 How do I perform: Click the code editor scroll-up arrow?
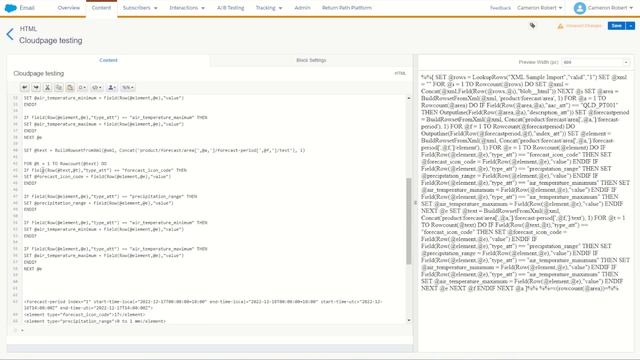(409, 98)
